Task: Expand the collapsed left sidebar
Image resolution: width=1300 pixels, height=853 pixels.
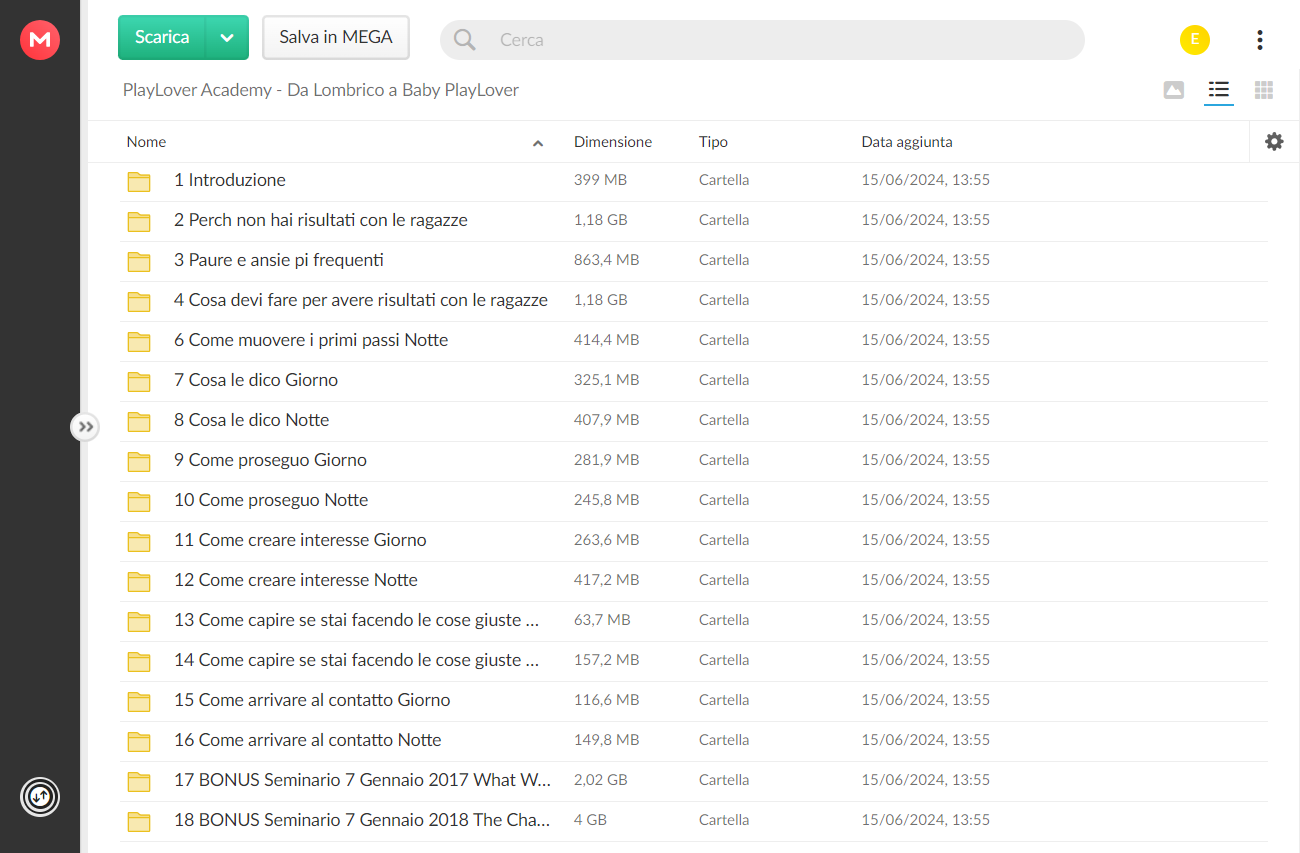Action: coord(85,427)
